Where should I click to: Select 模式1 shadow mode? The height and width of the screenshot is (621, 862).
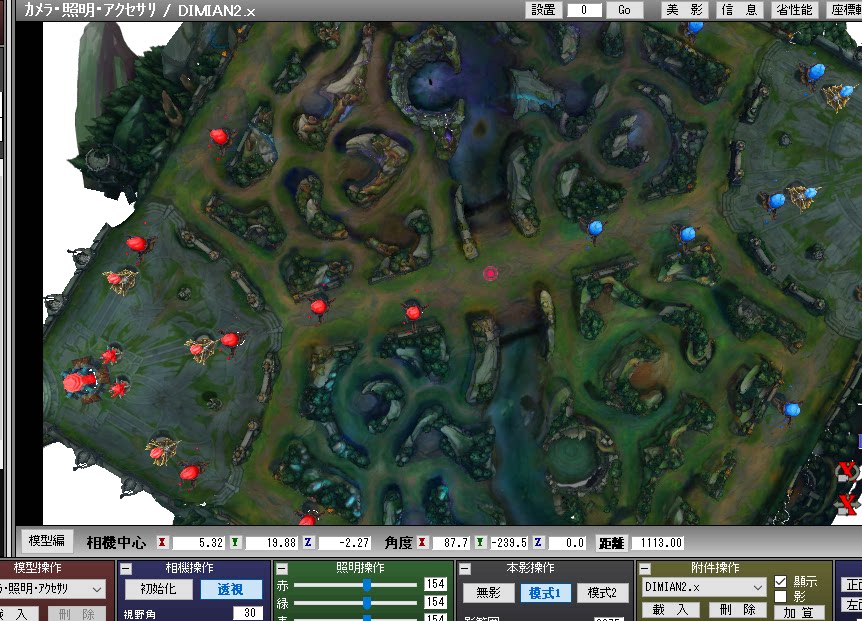pyautogui.click(x=544, y=593)
